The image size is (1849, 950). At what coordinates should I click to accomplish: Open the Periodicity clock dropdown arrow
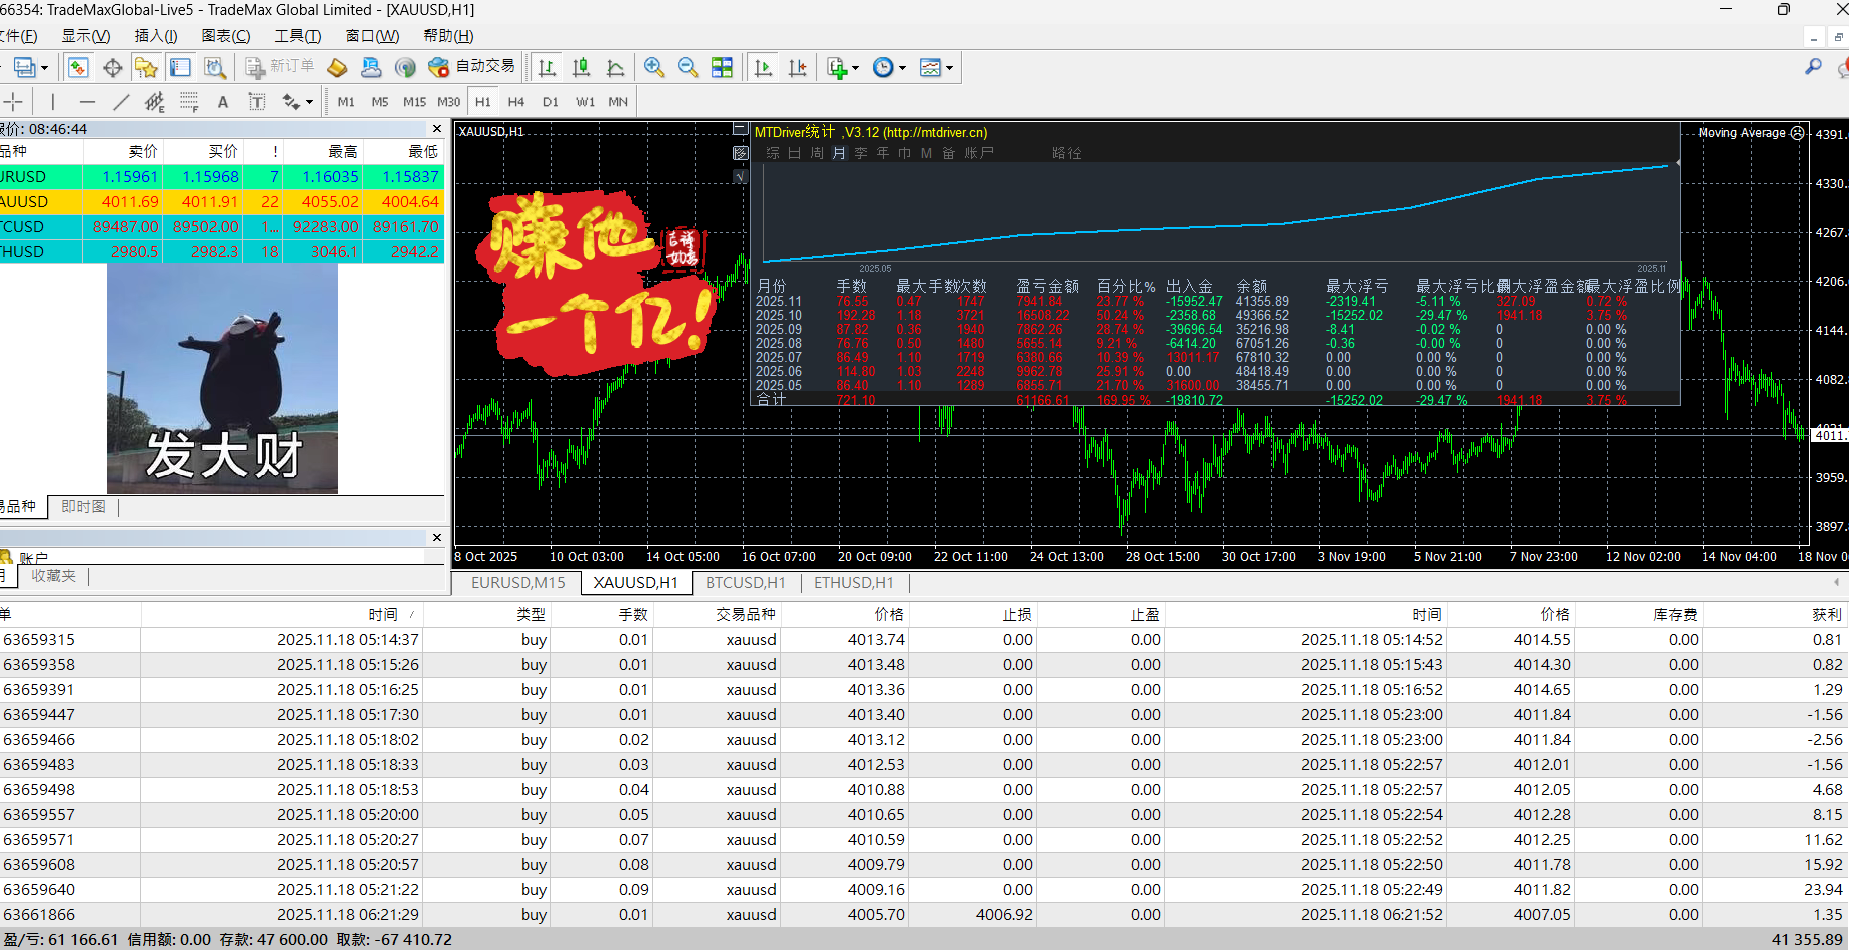[x=902, y=68]
